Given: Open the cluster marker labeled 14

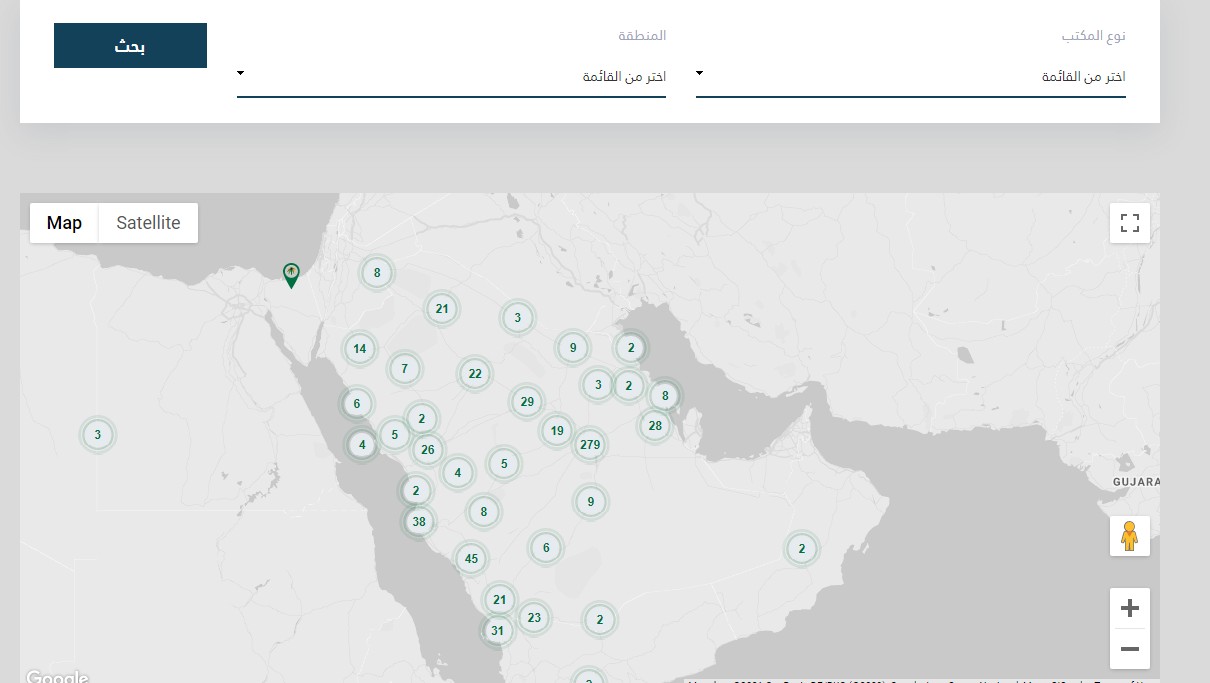Looking at the screenshot, I should pos(360,349).
